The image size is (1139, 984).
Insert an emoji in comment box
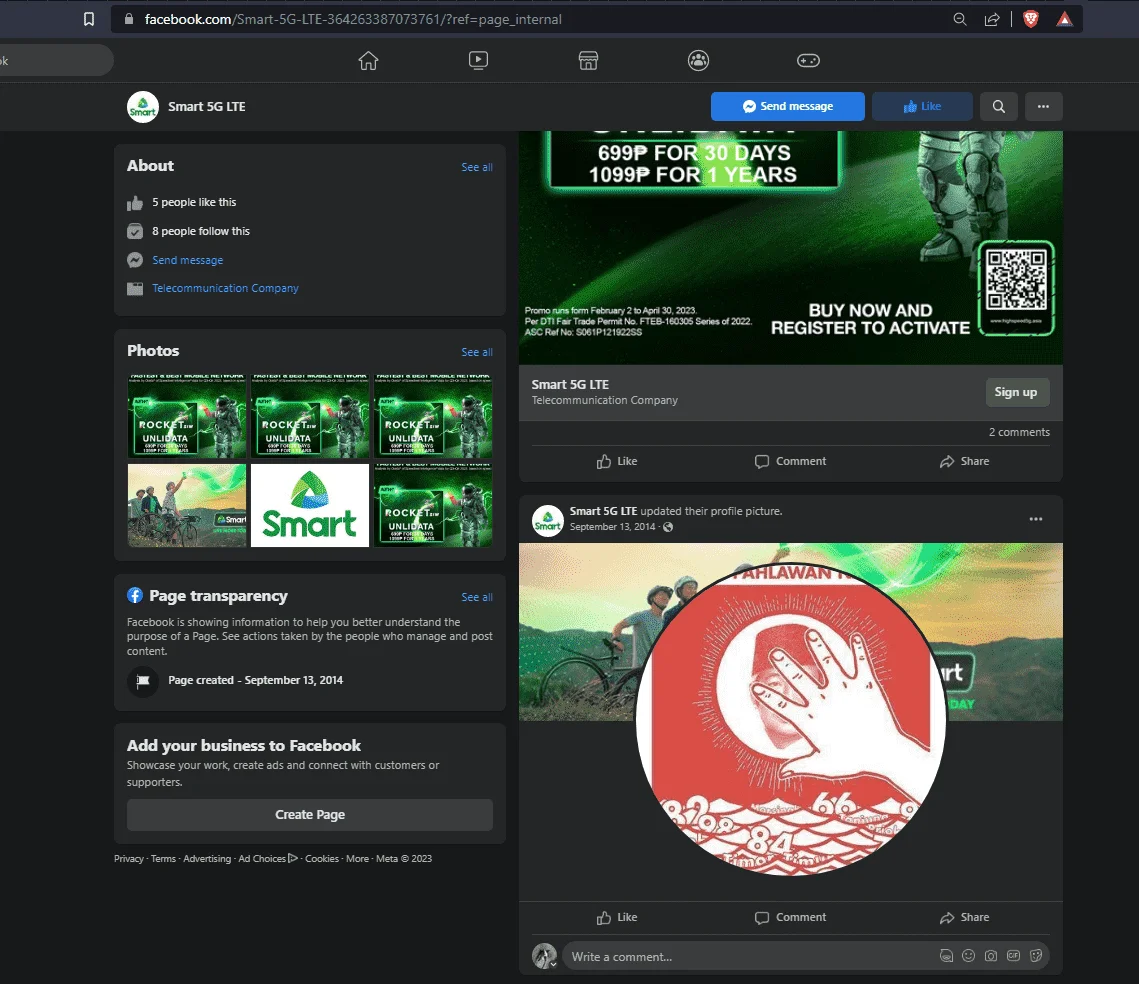coord(968,956)
